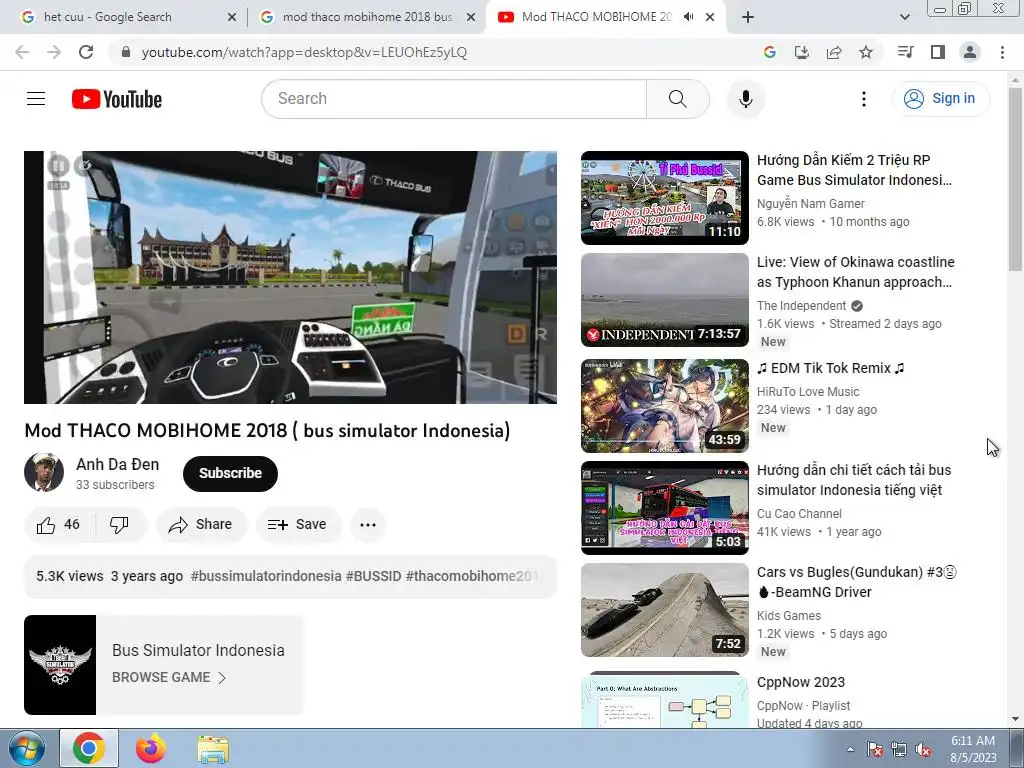Show hidden system tray icons
Image resolution: width=1024 pixels, height=768 pixels.
[x=850, y=749]
